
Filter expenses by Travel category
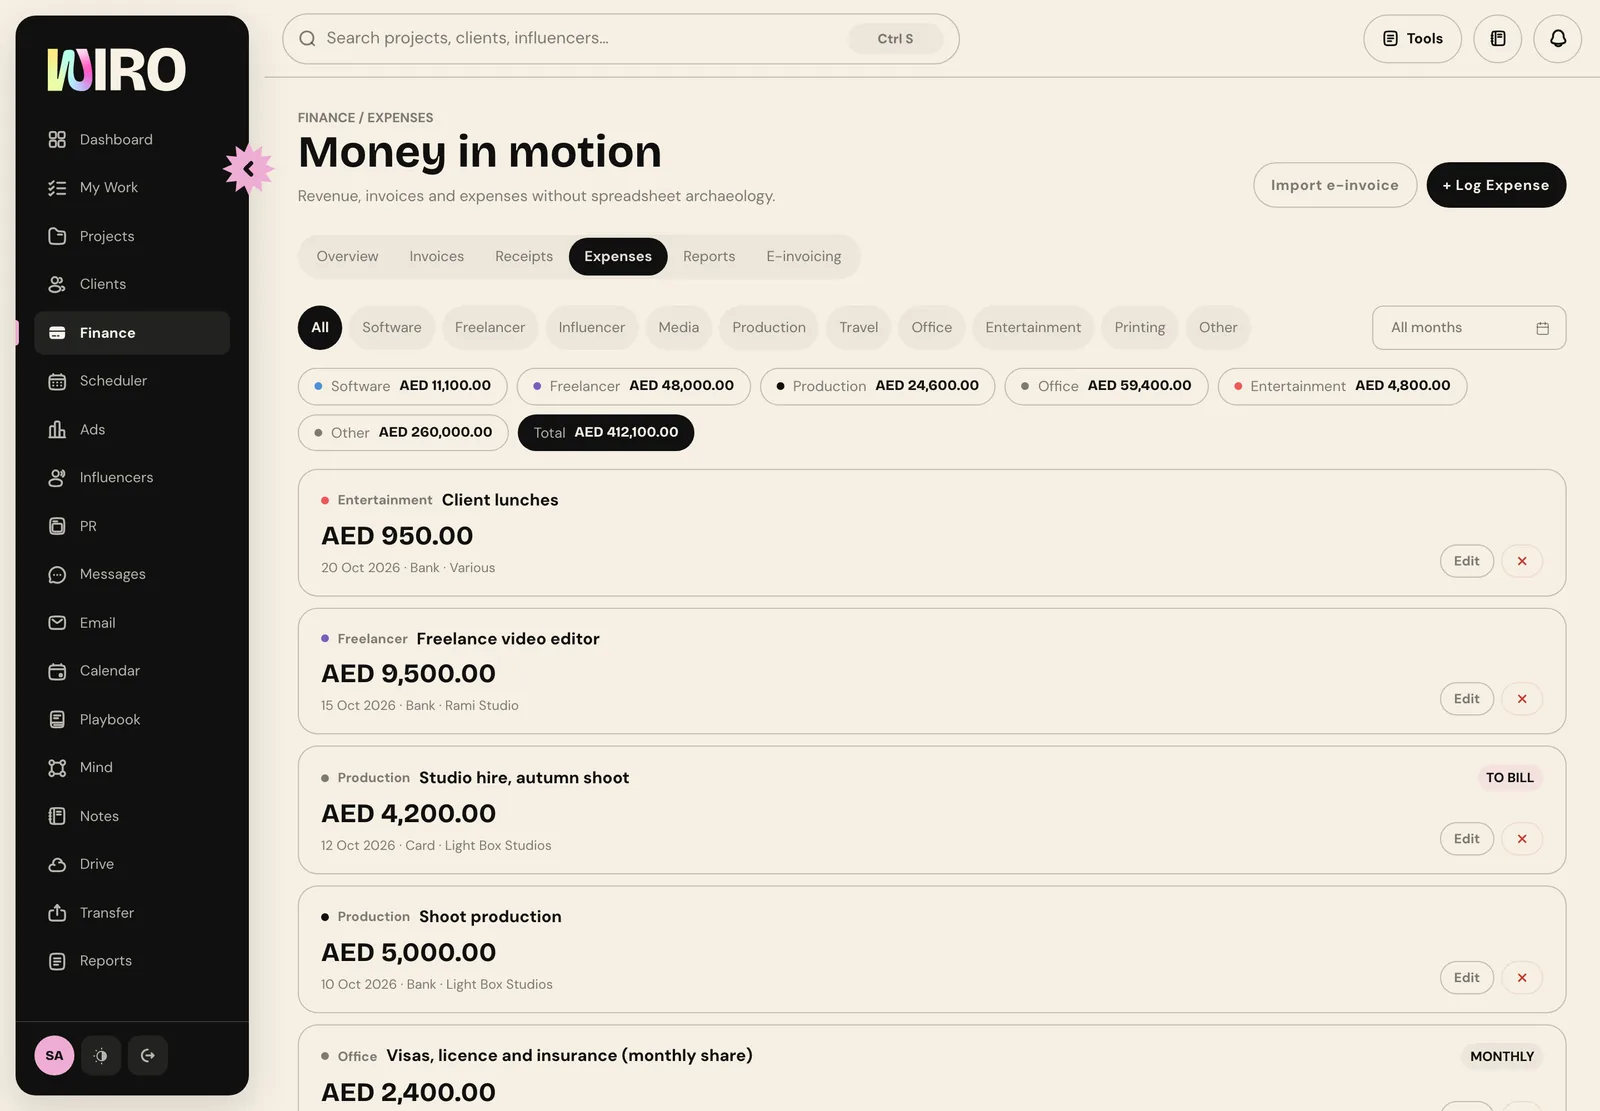[859, 328]
